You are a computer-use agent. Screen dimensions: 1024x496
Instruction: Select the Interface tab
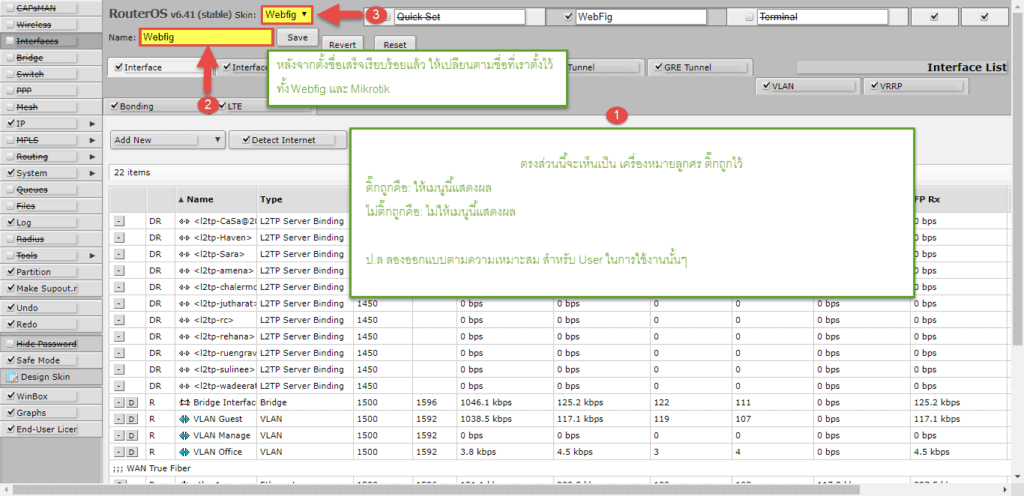pos(161,67)
